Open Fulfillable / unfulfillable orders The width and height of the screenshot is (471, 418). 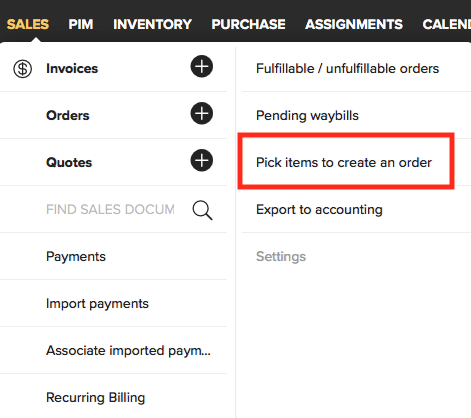[x=347, y=69]
